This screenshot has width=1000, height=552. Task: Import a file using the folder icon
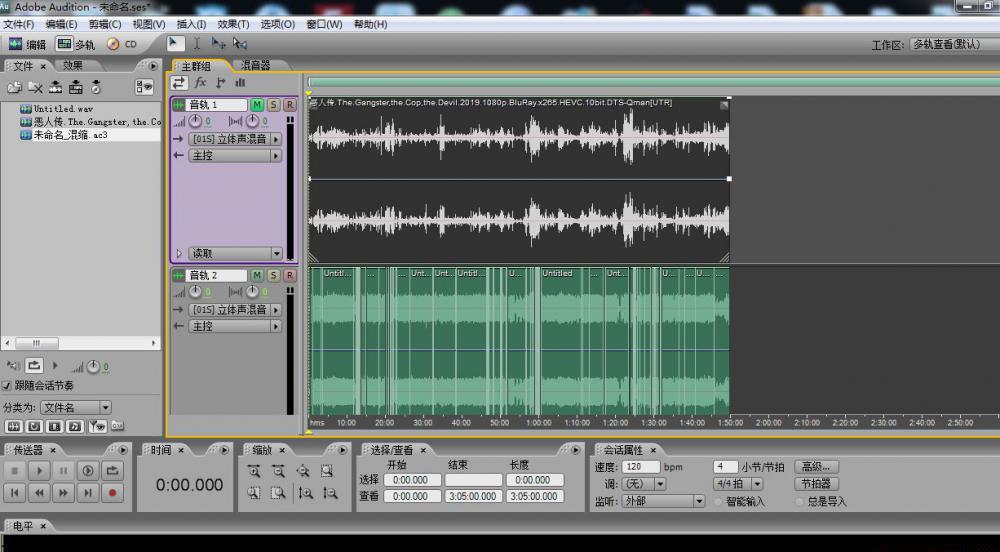[14, 87]
